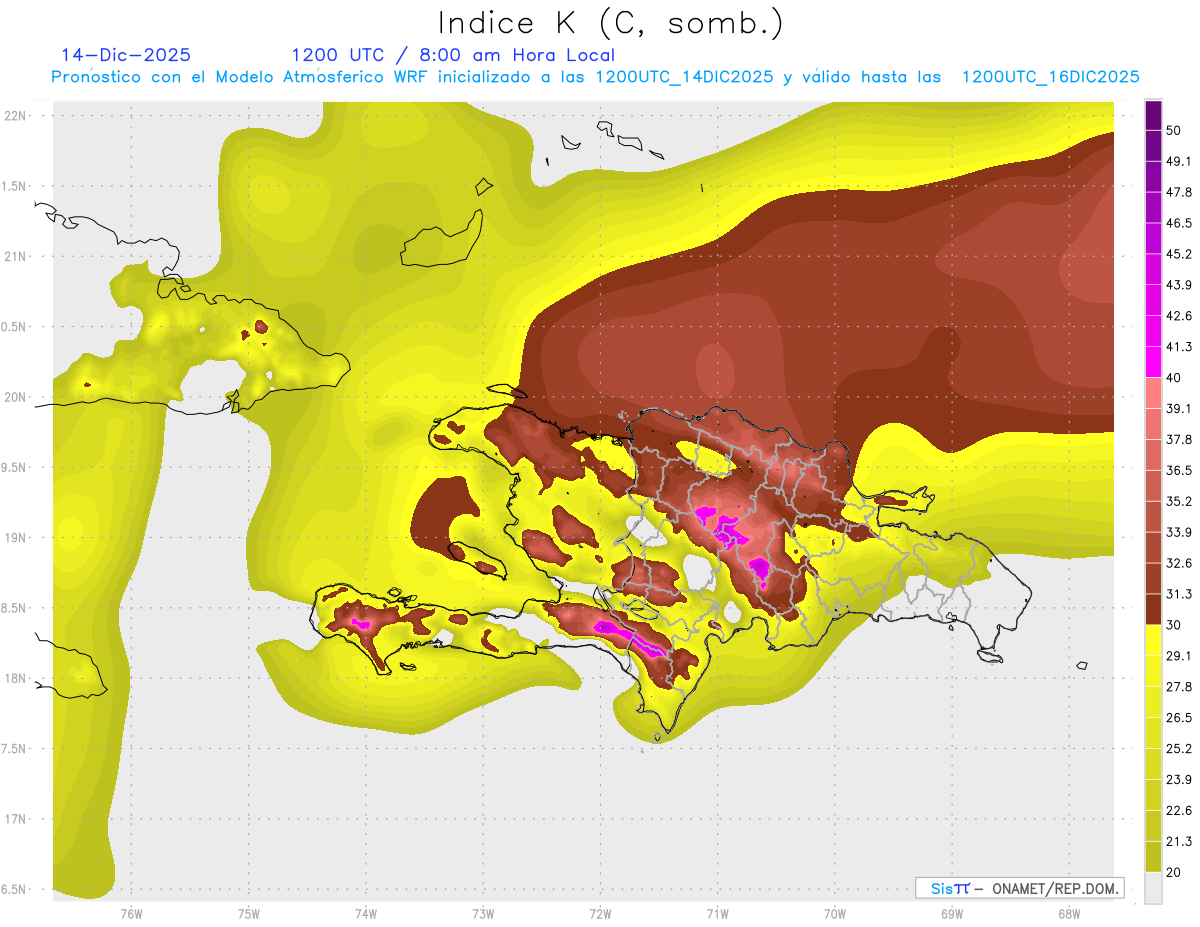Click the "9.5N" latitude label
This screenshot has width=1200, height=927.
click(x=15, y=467)
